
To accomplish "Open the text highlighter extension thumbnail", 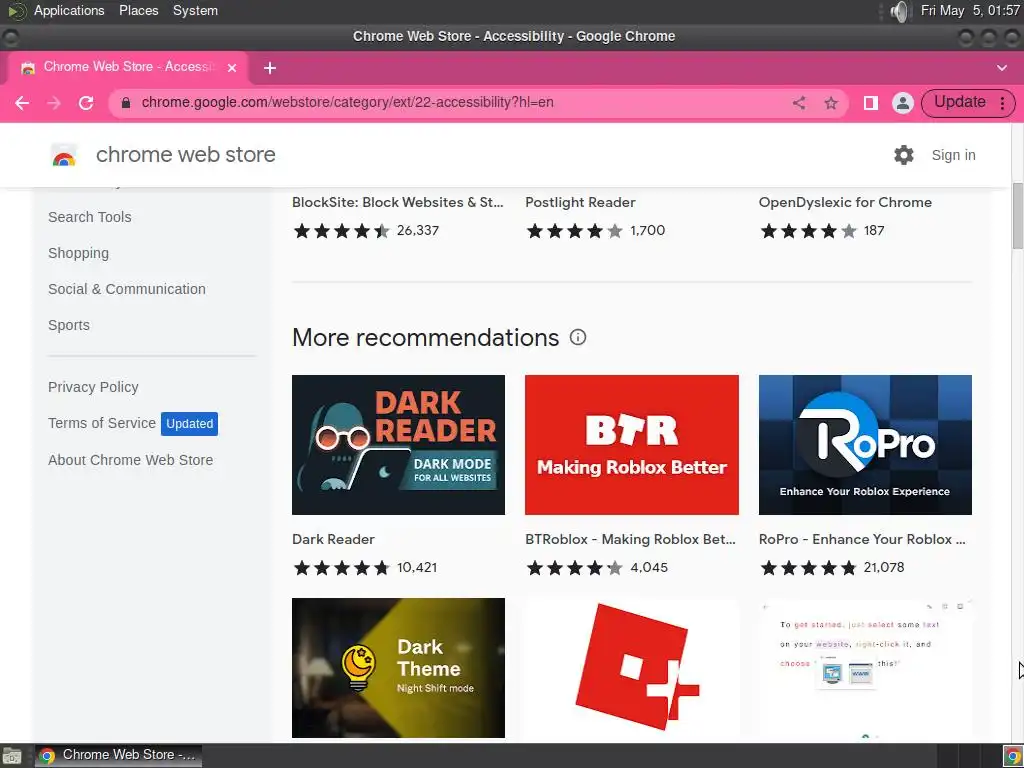I will pyautogui.click(x=865, y=667).
